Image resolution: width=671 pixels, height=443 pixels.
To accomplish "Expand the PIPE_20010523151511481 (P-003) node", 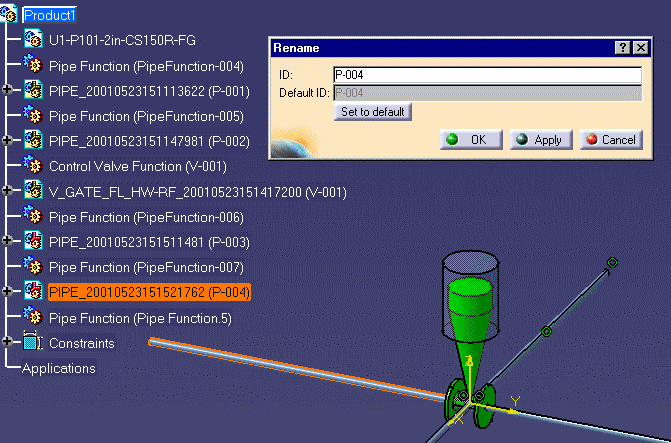I will pos(8,242).
